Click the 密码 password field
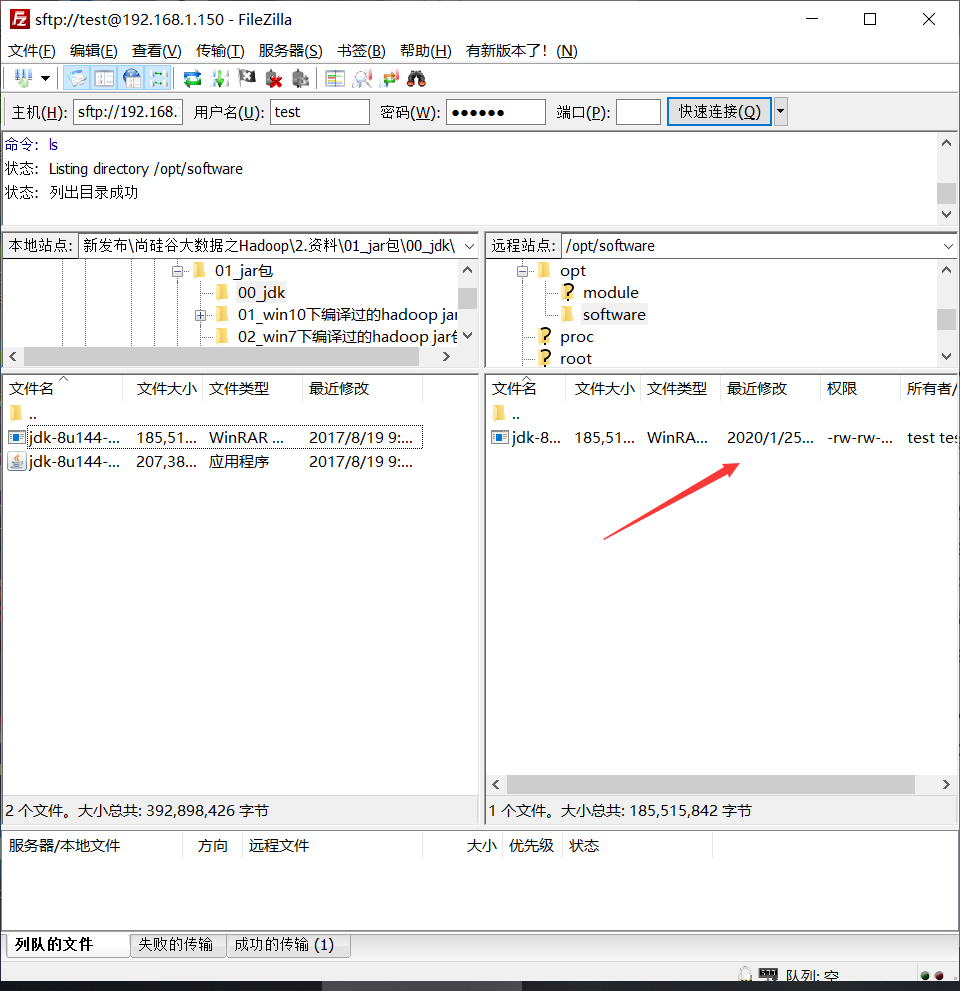Viewport: 960px width, 991px height. click(496, 112)
